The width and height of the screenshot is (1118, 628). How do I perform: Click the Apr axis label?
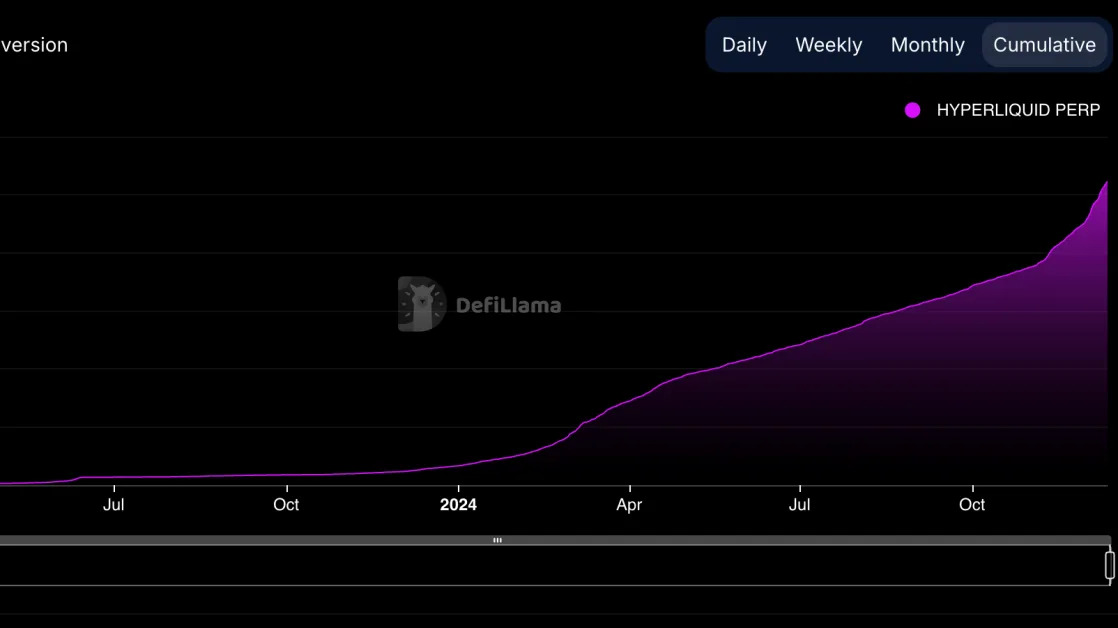629,505
